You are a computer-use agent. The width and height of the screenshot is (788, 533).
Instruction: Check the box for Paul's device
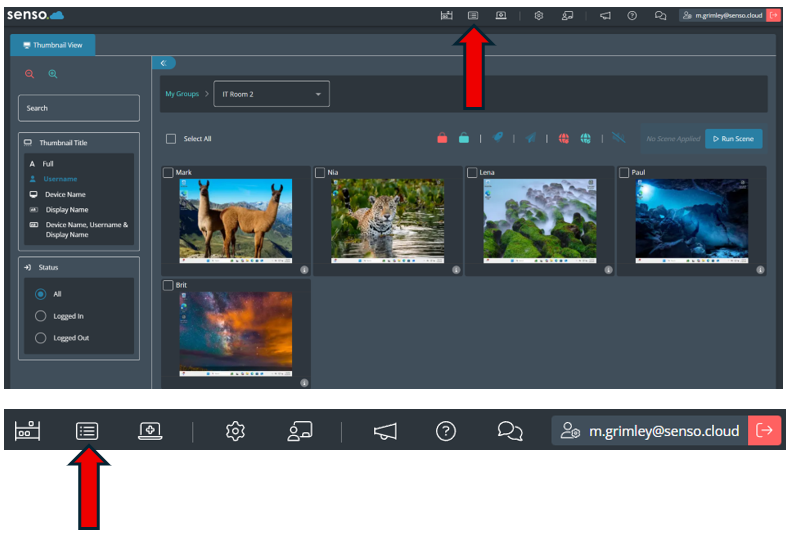624,173
